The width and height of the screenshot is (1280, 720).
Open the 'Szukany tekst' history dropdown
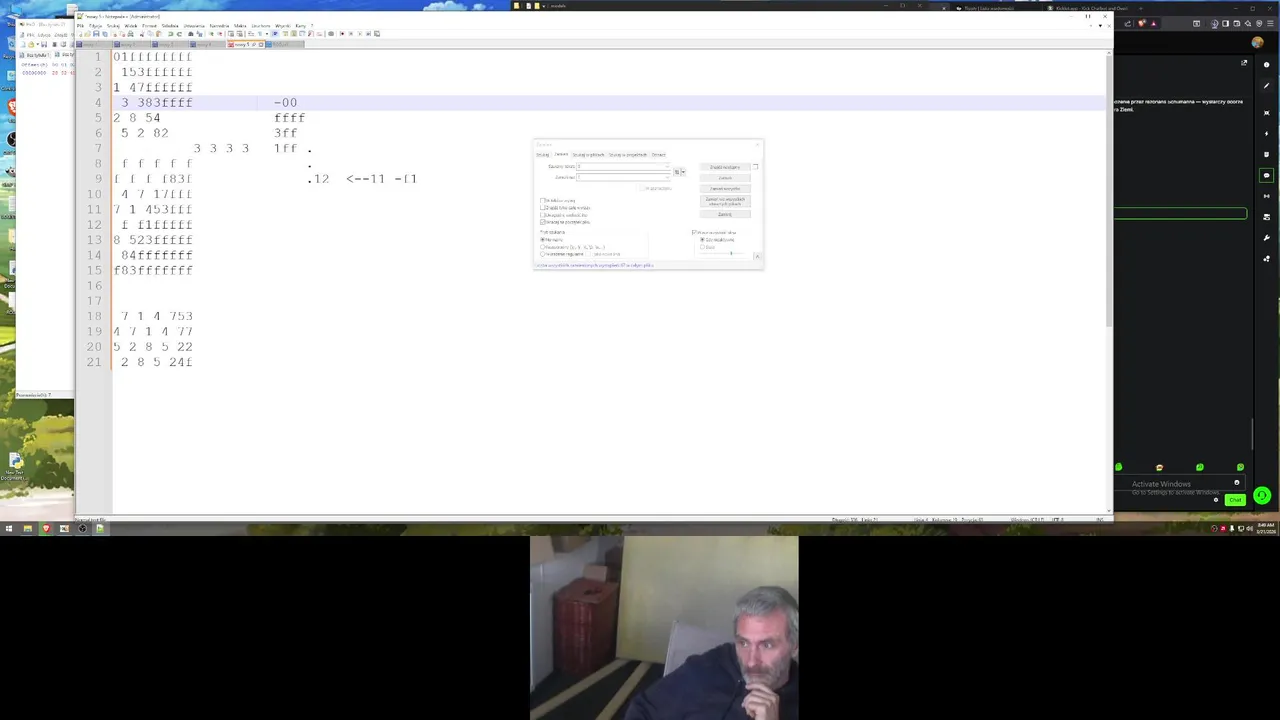pos(667,167)
